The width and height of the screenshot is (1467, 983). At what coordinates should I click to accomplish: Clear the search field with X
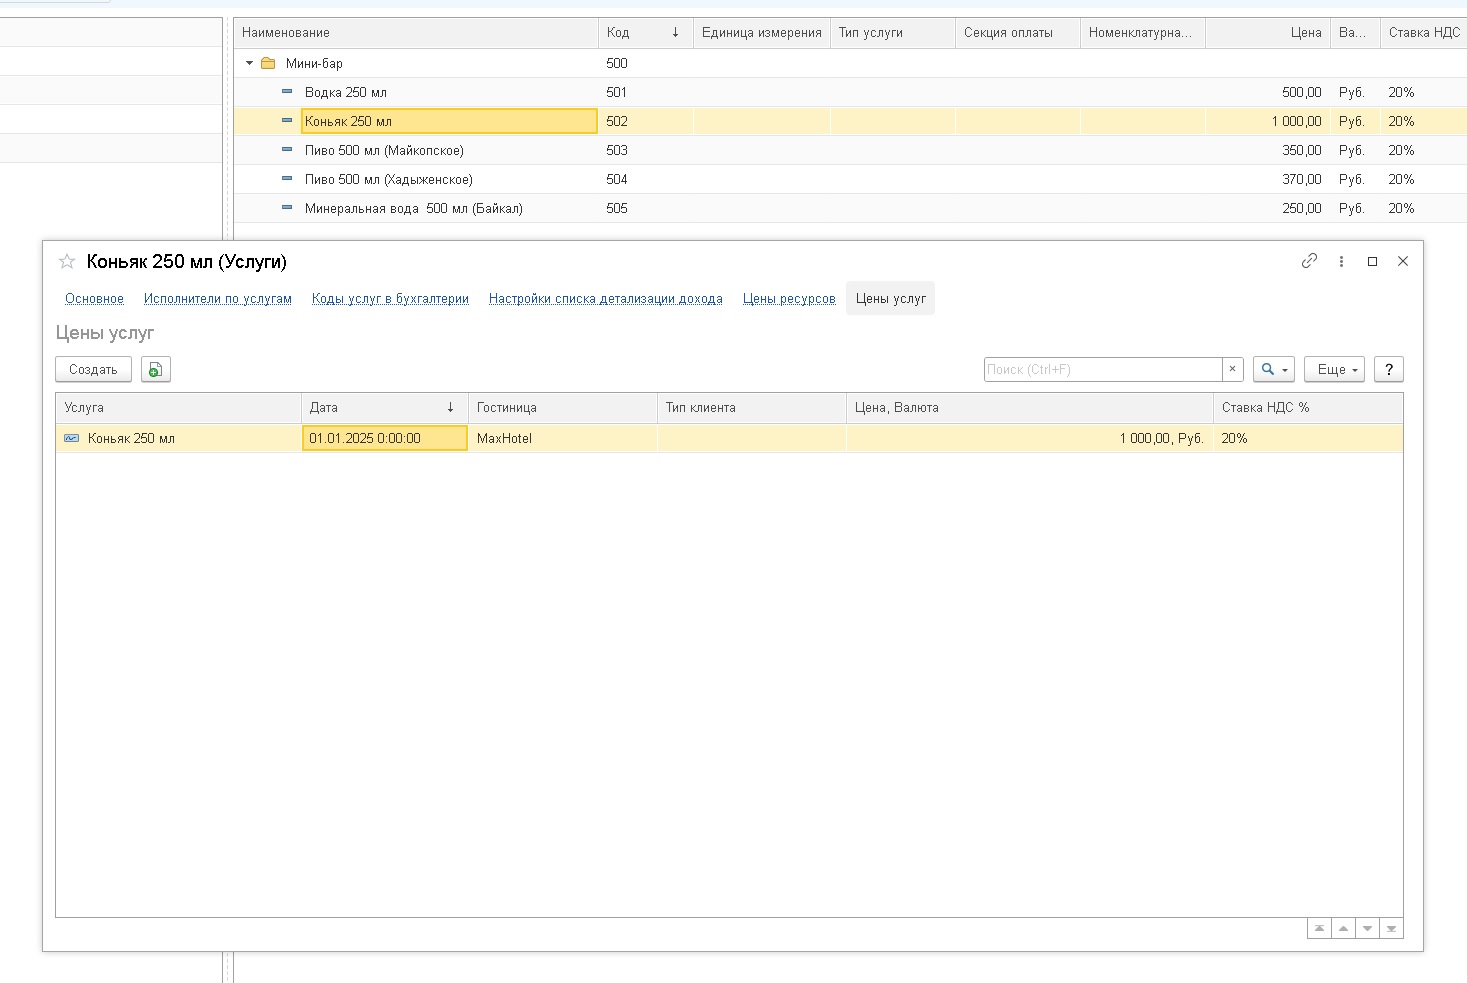point(1232,370)
